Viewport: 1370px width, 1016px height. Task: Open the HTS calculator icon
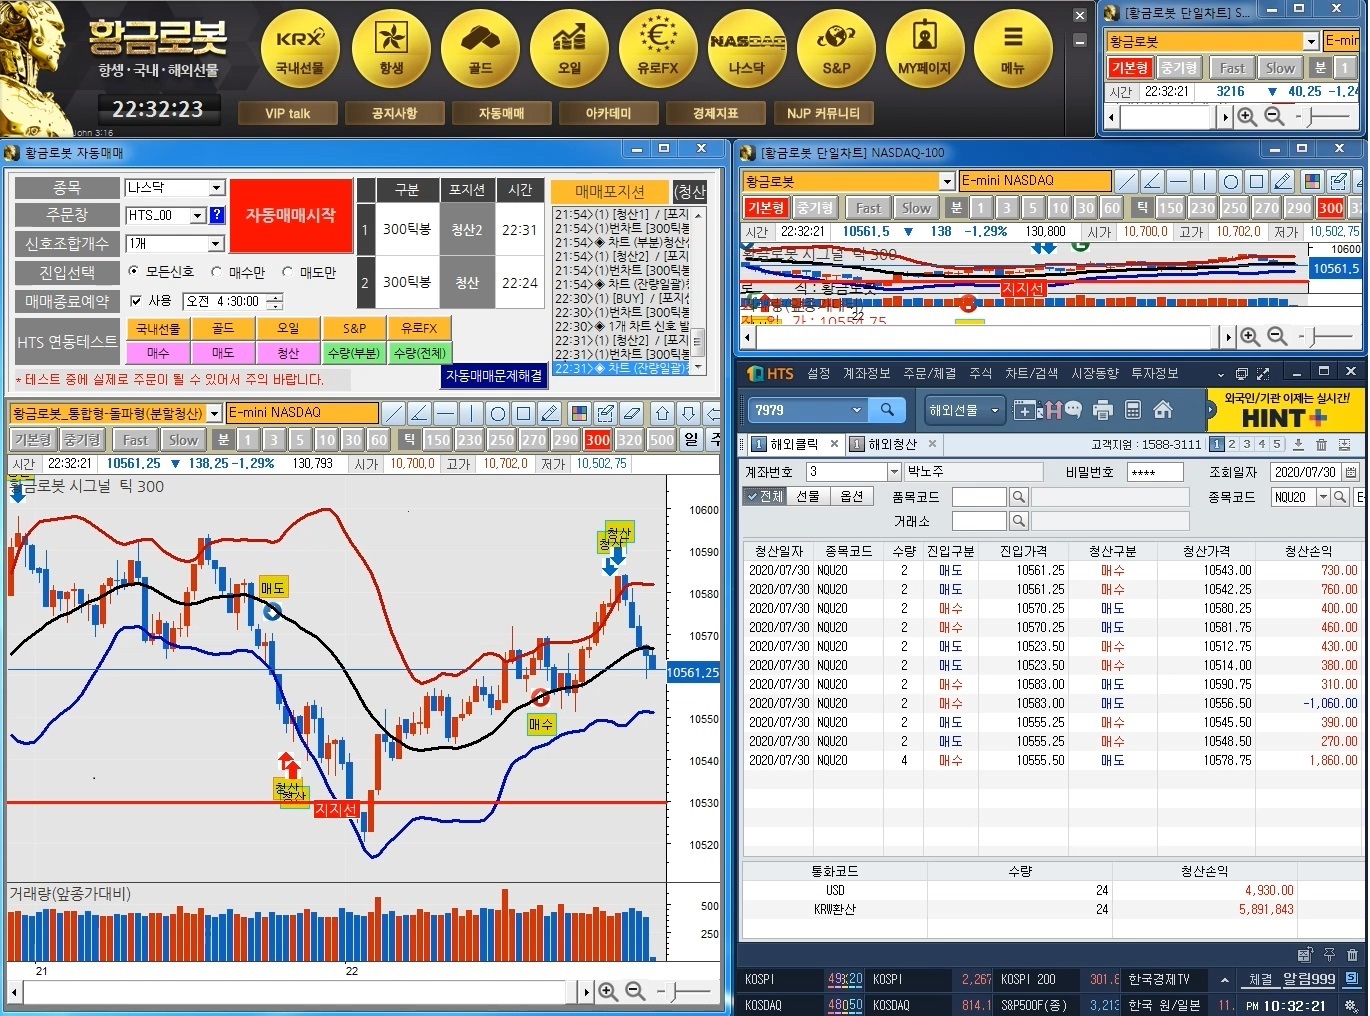1133,410
